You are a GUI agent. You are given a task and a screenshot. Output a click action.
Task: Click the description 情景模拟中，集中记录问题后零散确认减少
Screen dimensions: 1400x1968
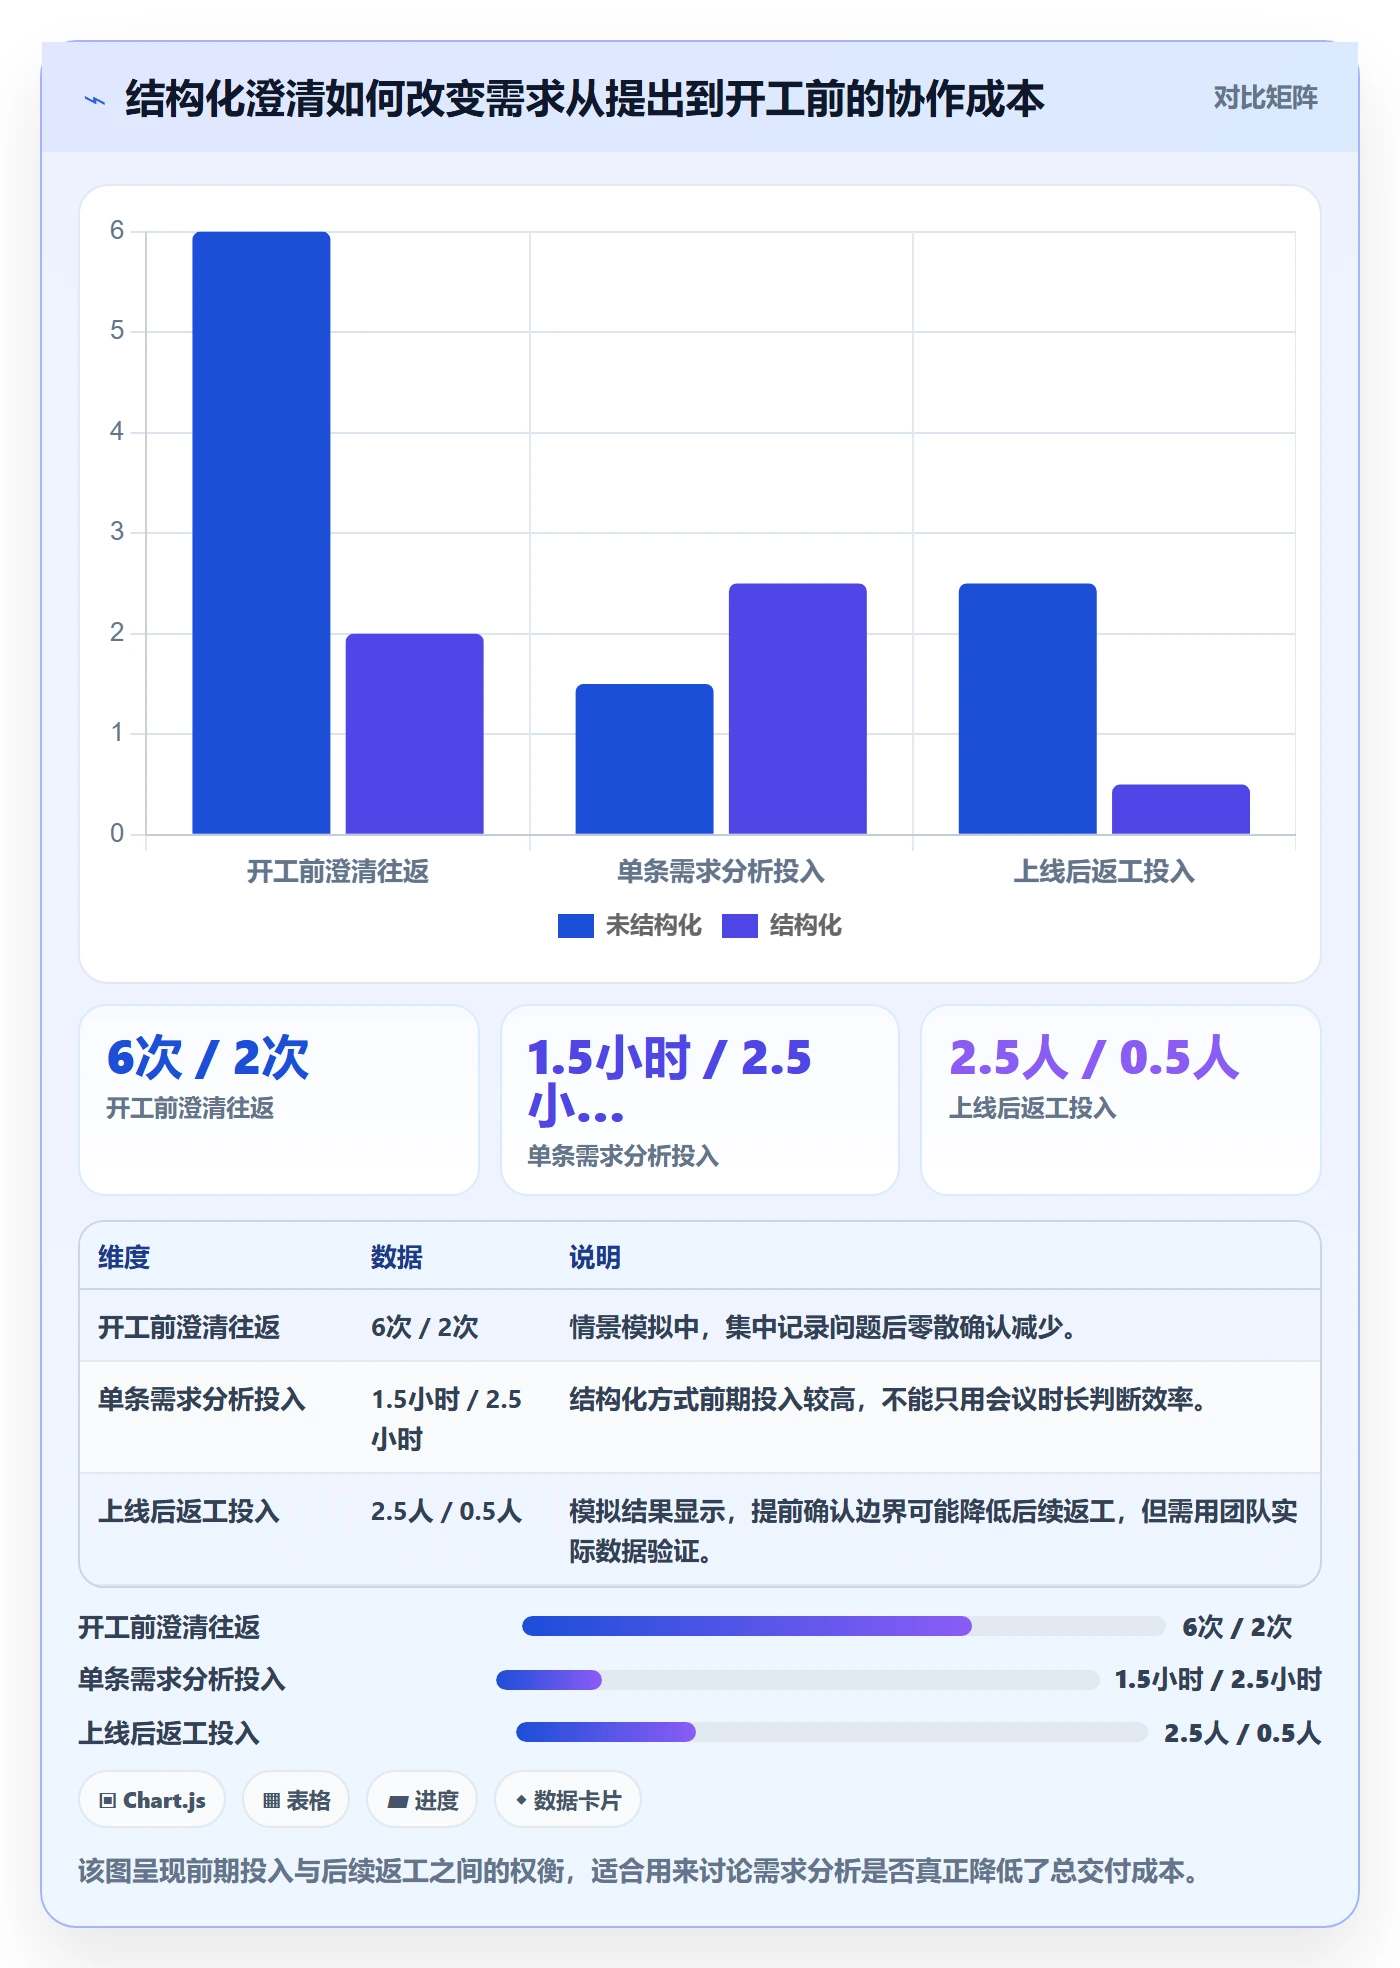(x=823, y=1327)
